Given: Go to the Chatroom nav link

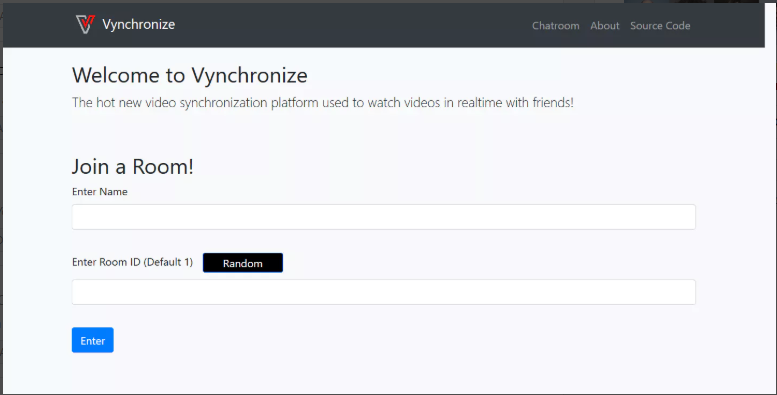Looking at the screenshot, I should click(x=555, y=26).
